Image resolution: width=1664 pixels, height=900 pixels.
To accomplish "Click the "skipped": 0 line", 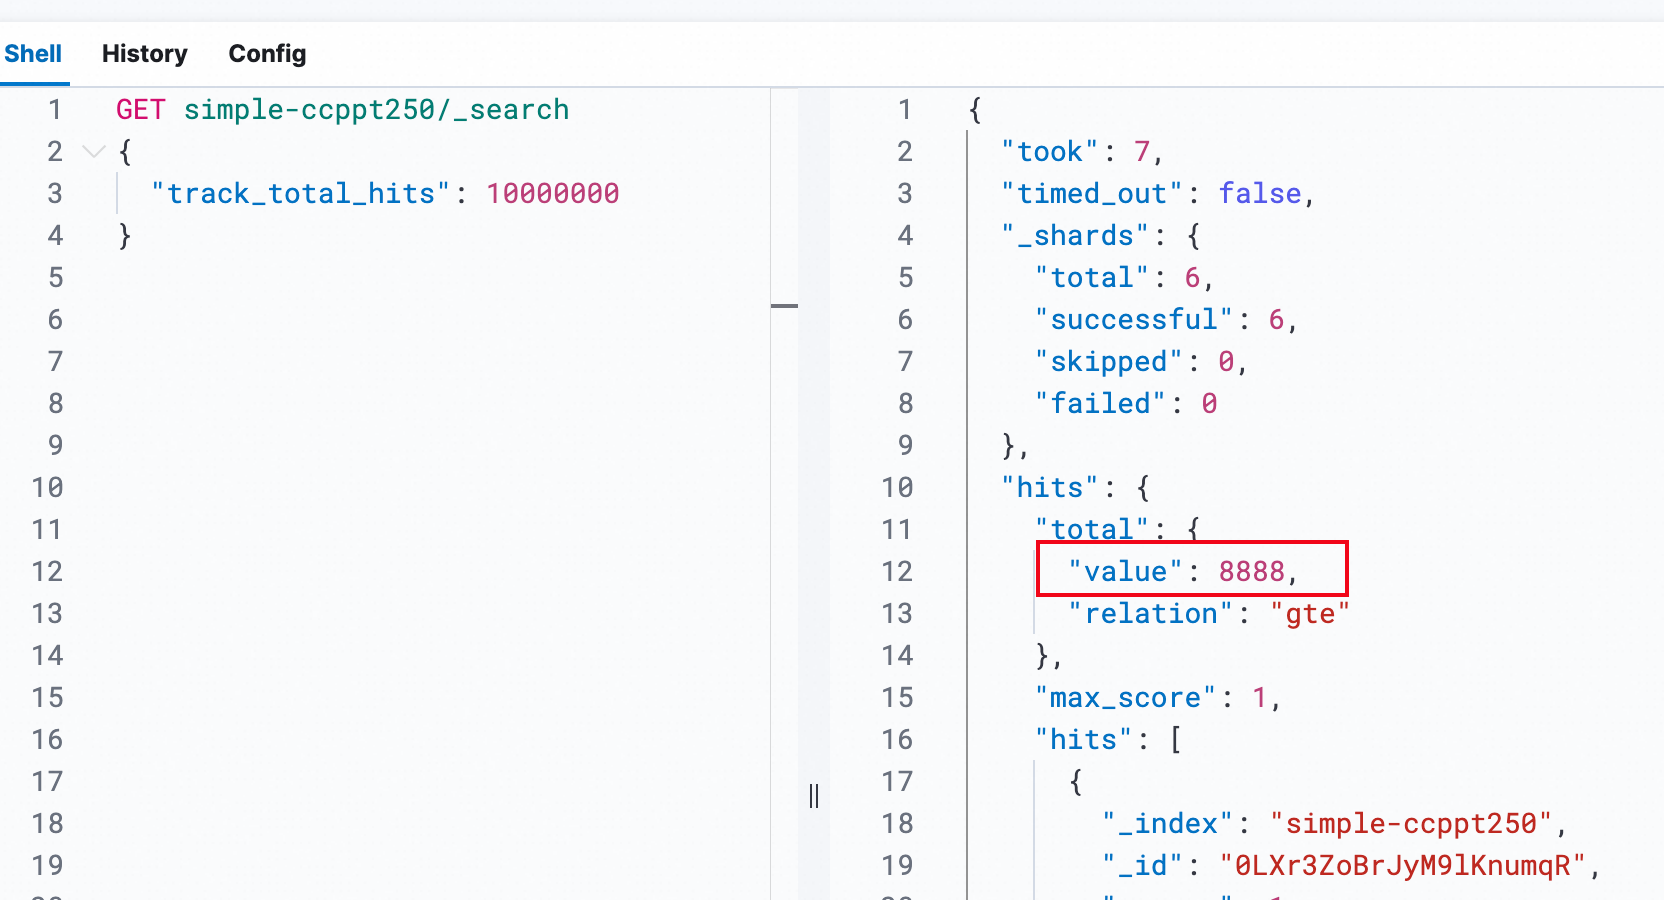I will tap(1142, 362).
